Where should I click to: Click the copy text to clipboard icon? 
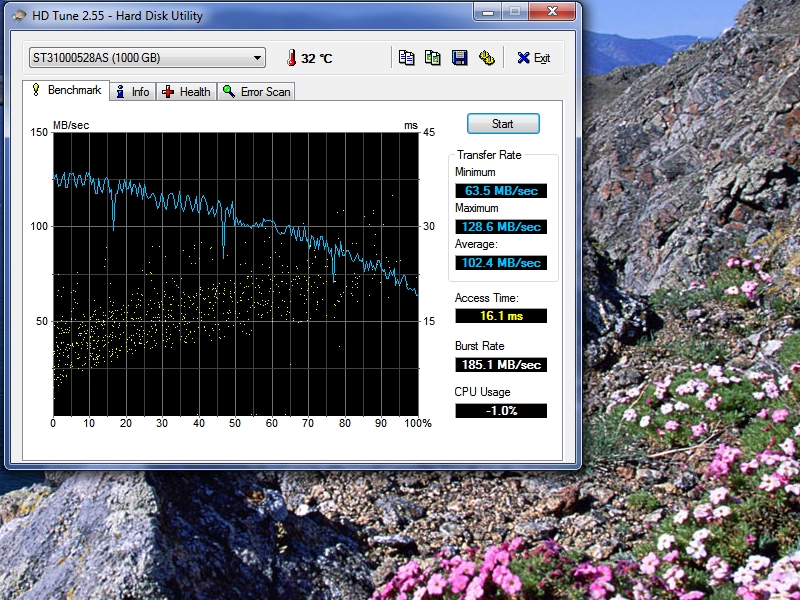pos(406,58)
